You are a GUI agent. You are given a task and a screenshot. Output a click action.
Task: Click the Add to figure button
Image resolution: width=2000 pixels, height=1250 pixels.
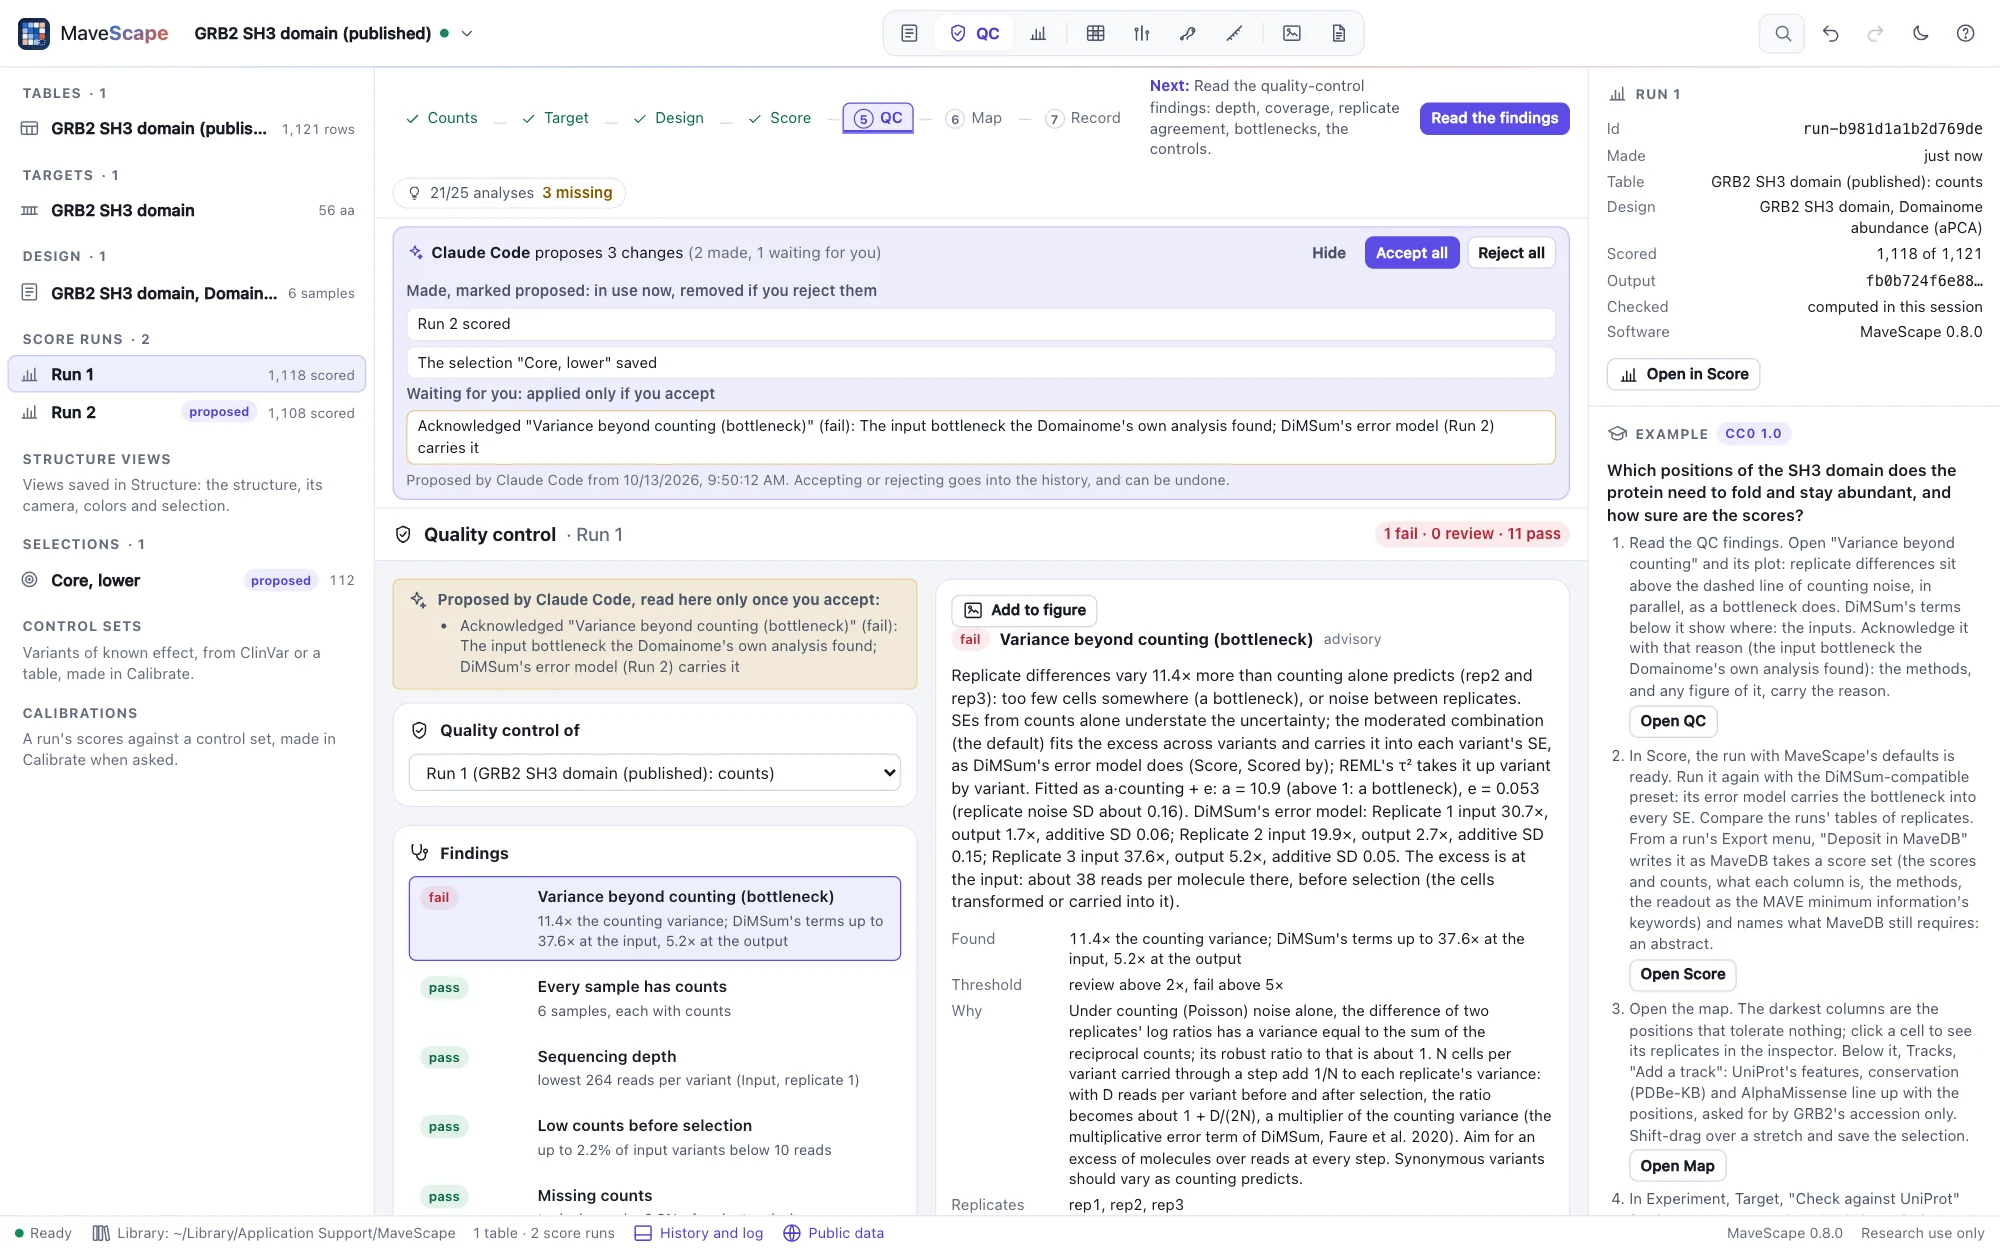(x=1024, y=610)
